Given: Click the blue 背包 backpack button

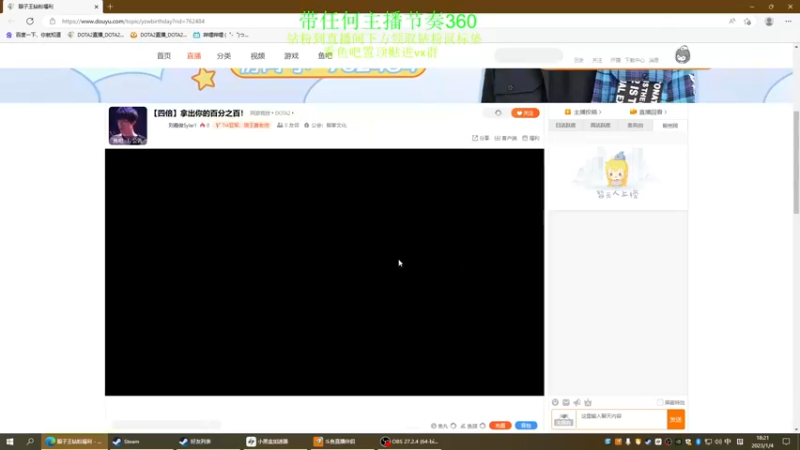Looking at the screenshot, I should coord(526,426).
